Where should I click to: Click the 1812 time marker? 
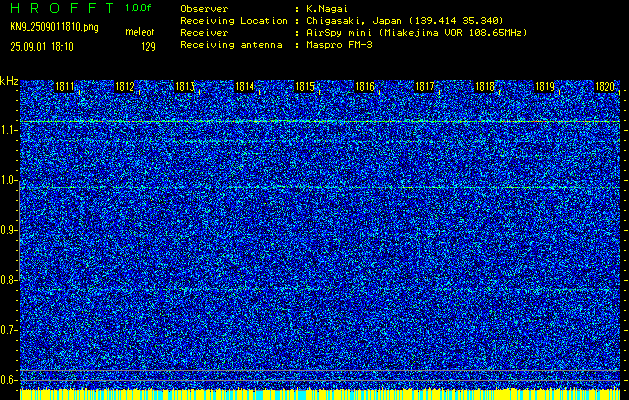click(x=124, y=87)
